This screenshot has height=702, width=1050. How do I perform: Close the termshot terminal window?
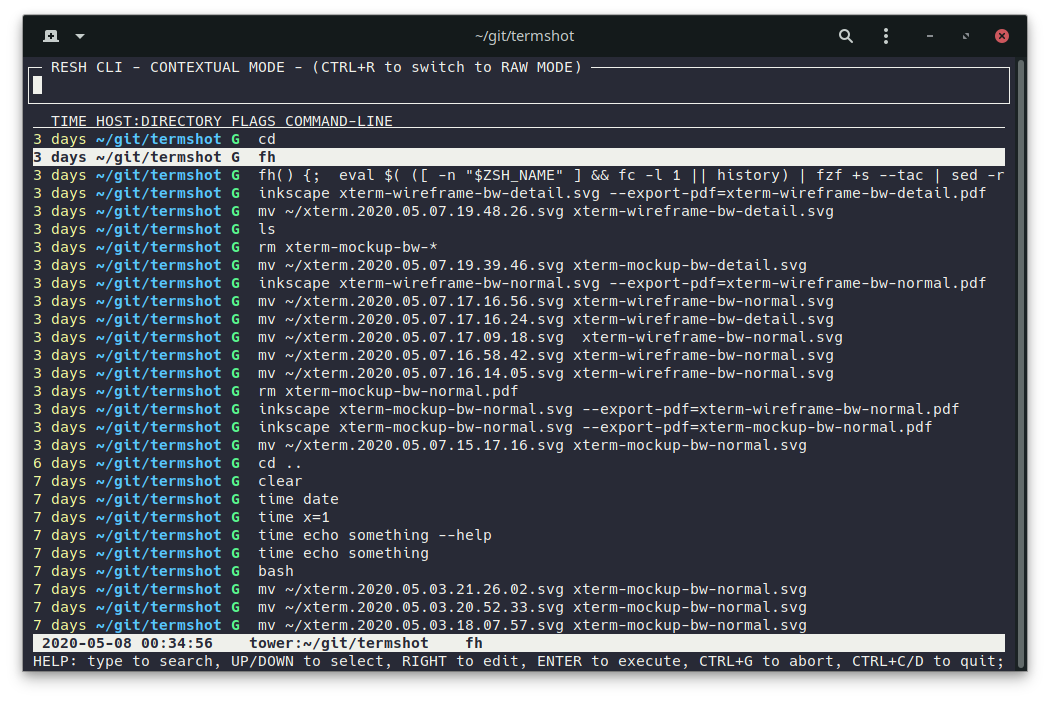coord(1001,36)
